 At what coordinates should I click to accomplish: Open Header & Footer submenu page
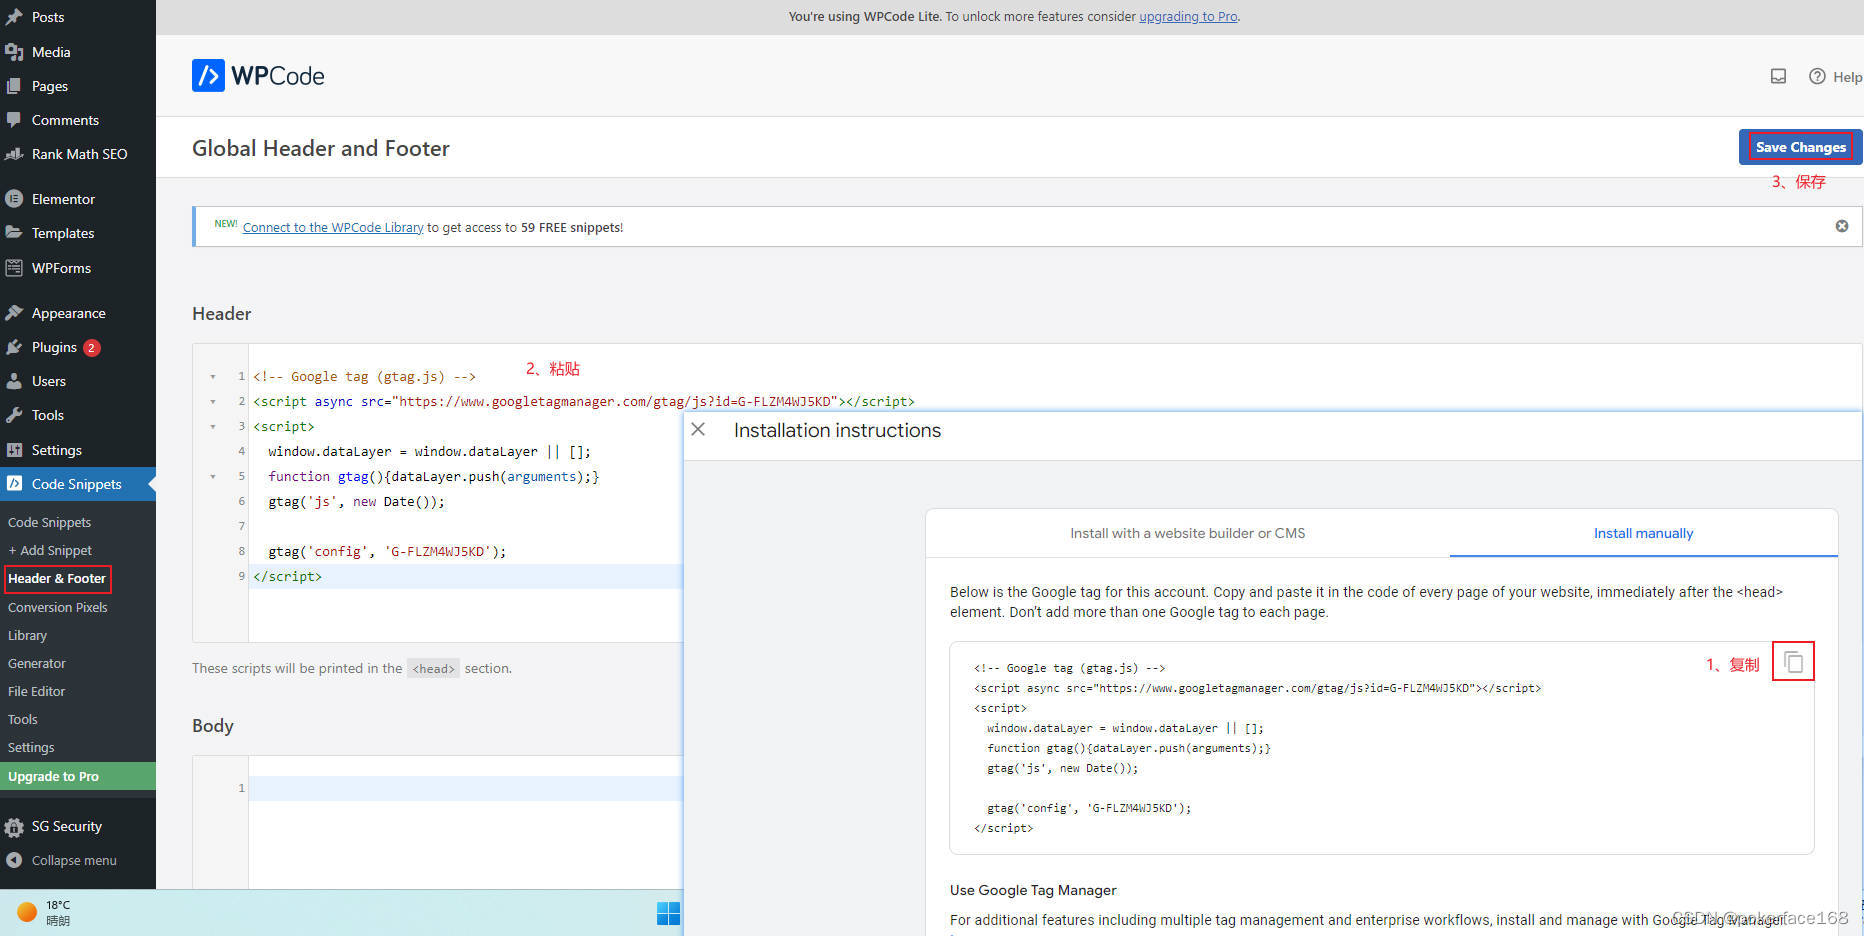(x=57, y=578)
